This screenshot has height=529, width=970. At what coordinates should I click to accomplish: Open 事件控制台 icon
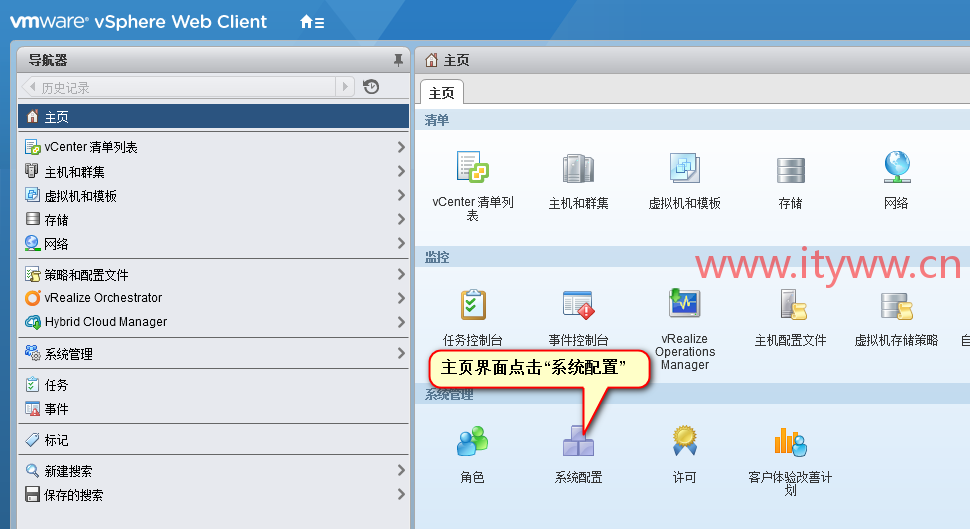[x=578, y=304]
